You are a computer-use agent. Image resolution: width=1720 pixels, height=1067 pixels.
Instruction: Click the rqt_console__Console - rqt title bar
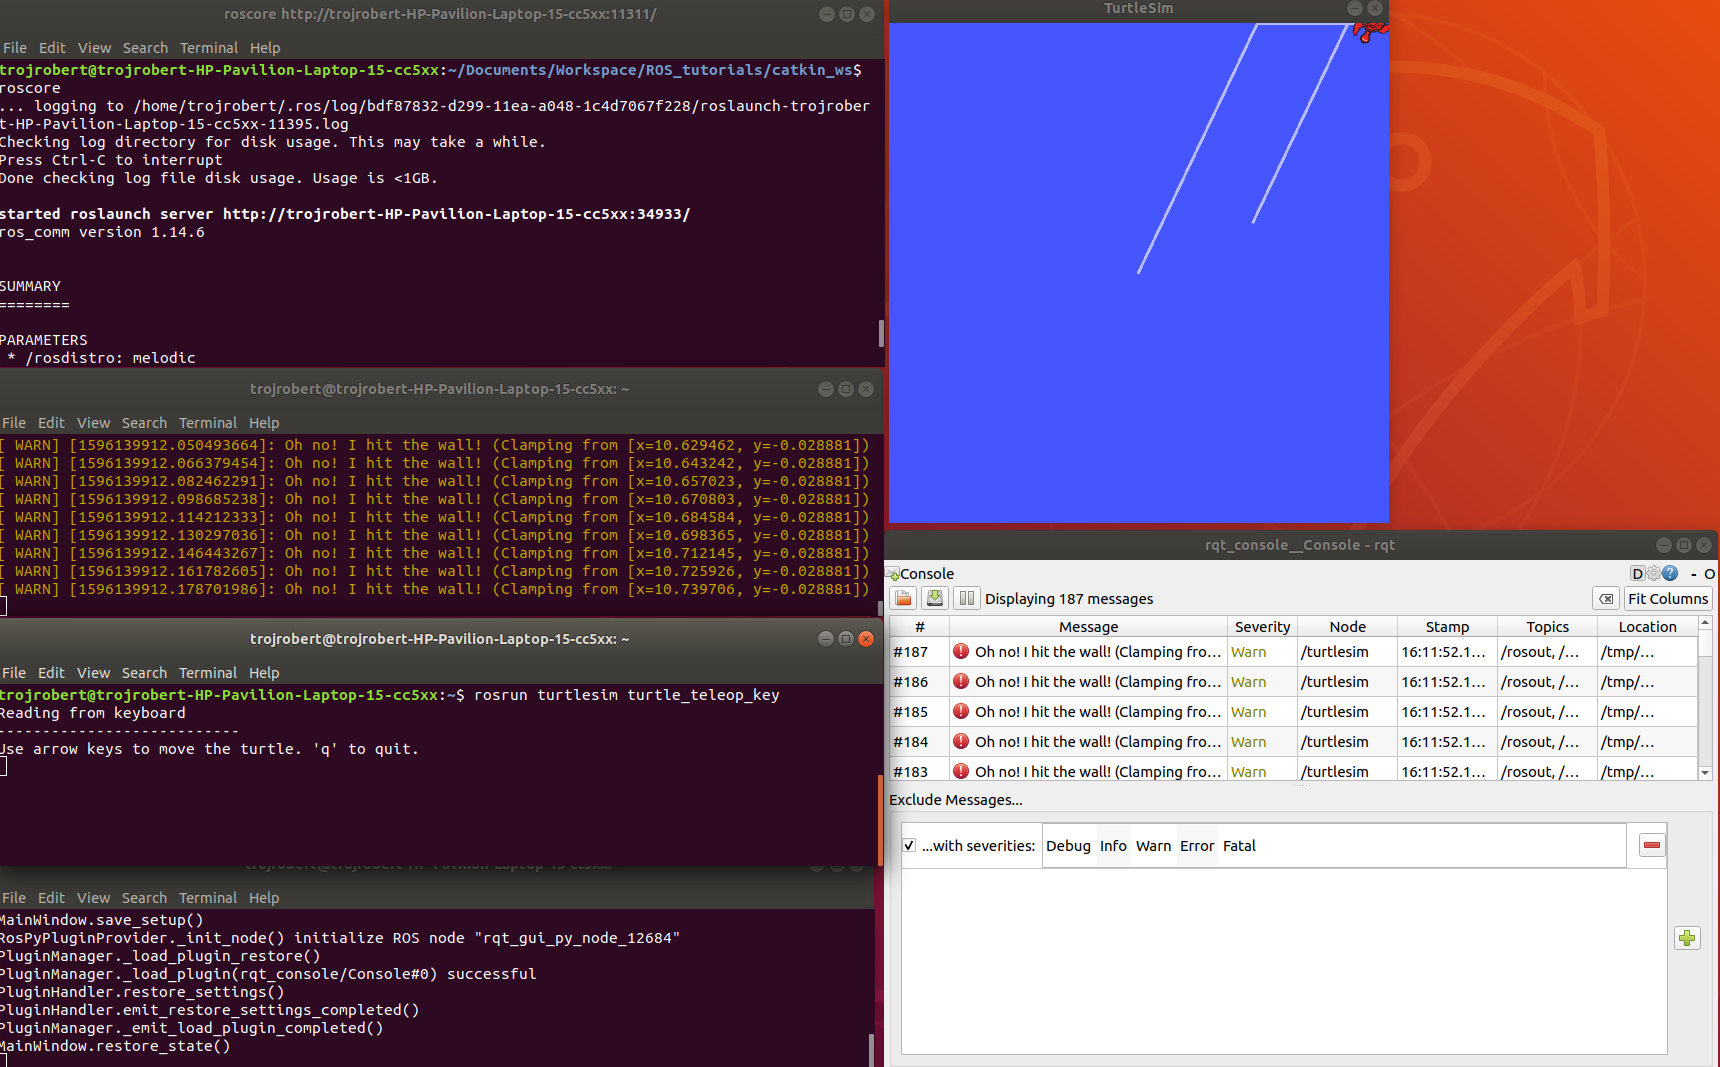coord(1300,545)
